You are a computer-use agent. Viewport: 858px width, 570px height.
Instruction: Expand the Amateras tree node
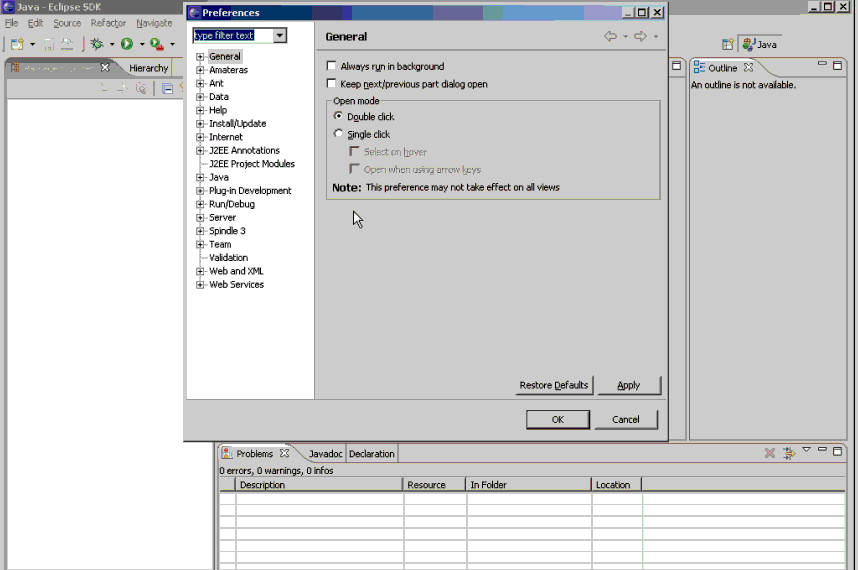200,70
